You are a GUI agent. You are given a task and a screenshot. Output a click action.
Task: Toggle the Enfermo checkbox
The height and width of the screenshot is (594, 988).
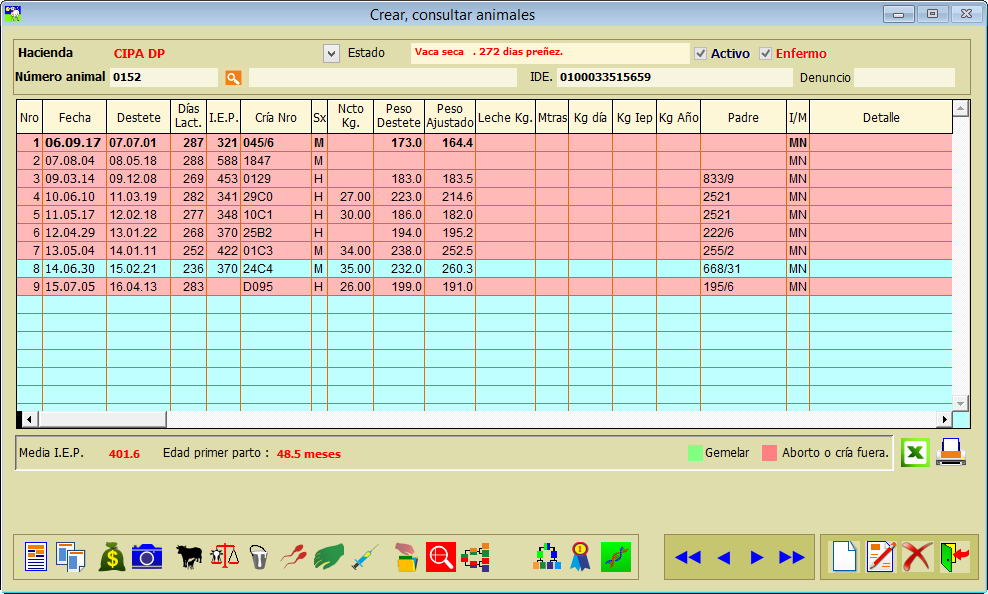(766, 53)
